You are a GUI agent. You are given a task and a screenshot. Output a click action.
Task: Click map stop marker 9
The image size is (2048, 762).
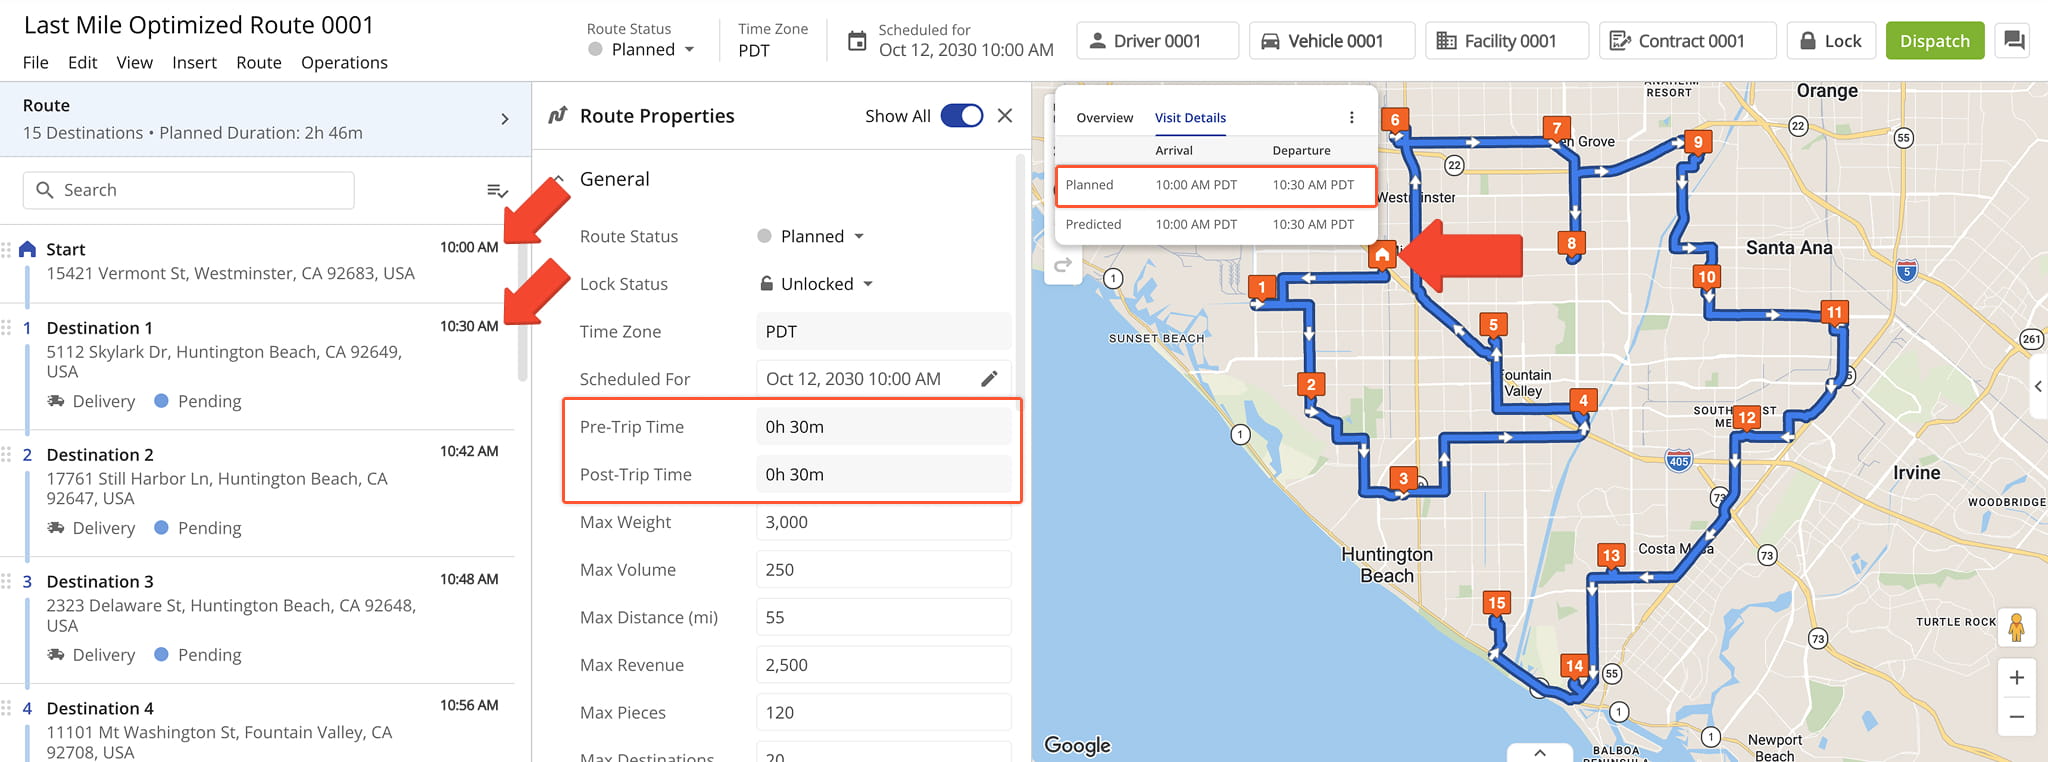1697,142
